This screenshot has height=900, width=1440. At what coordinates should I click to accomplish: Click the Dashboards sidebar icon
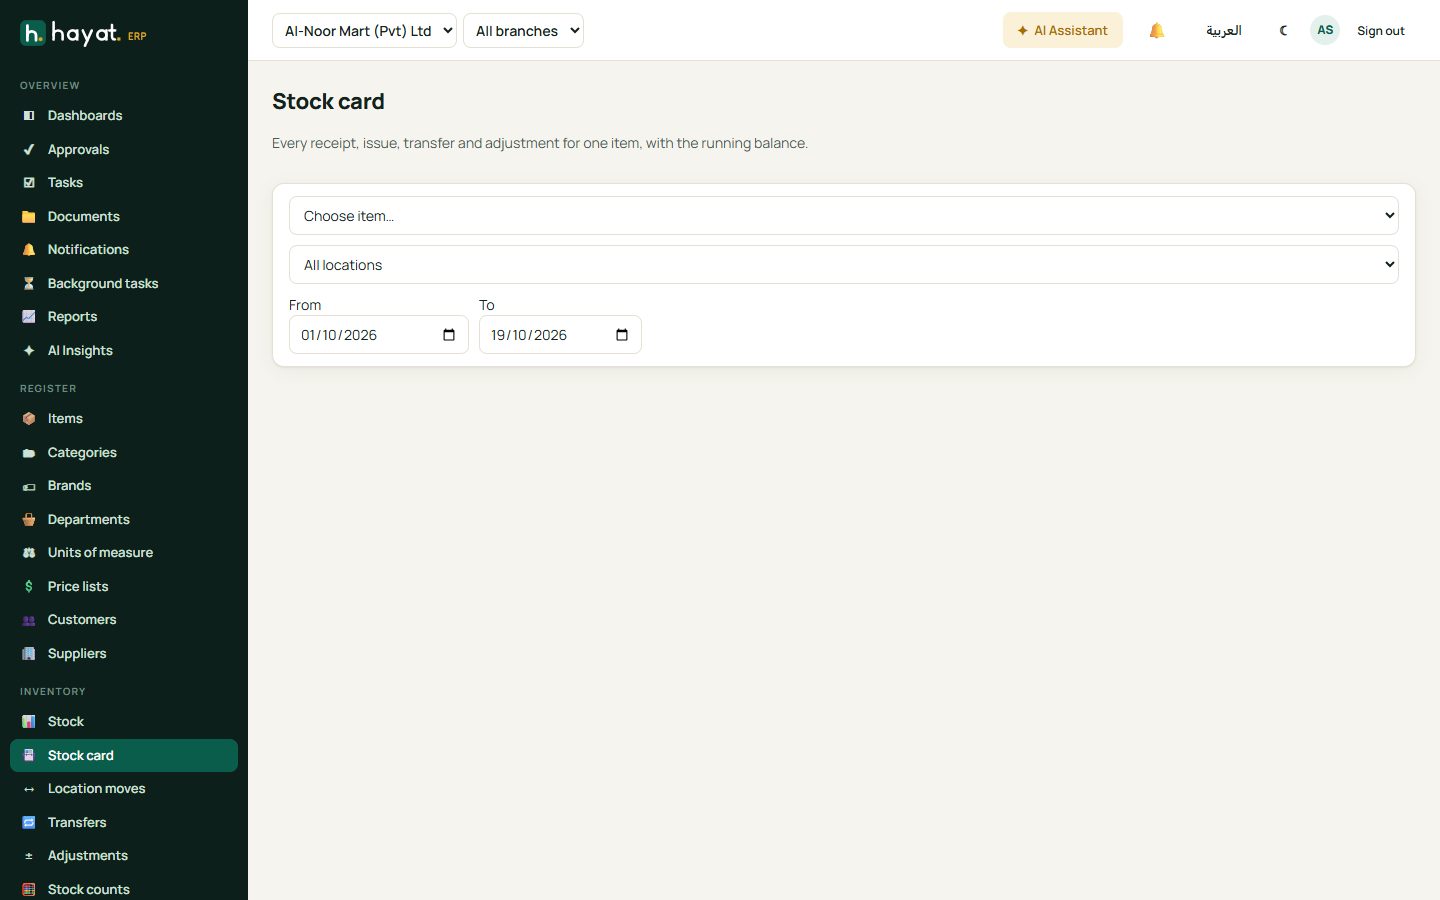tap(29, 116)
